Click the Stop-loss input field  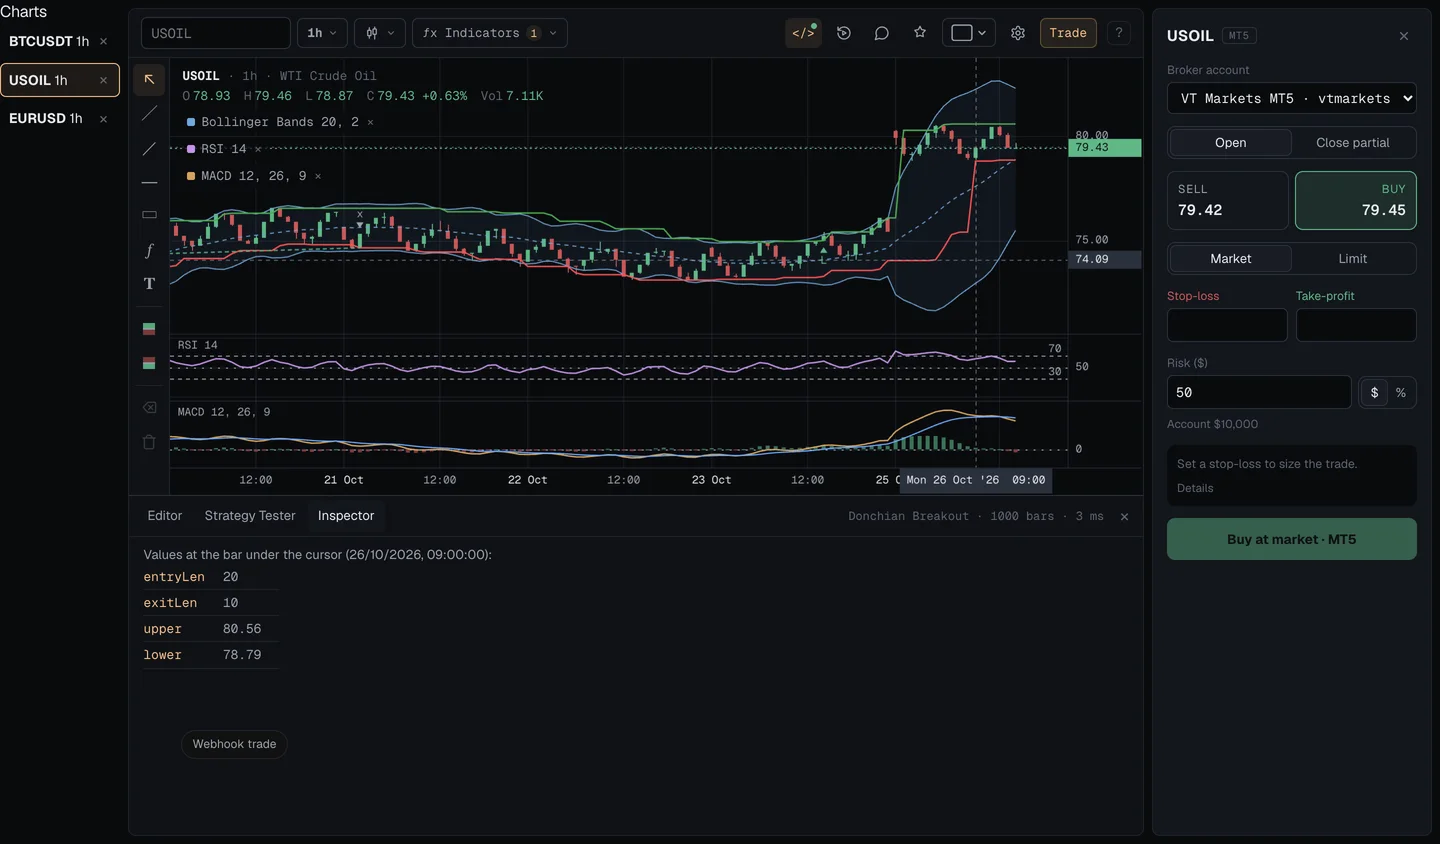click(1227, 325)
